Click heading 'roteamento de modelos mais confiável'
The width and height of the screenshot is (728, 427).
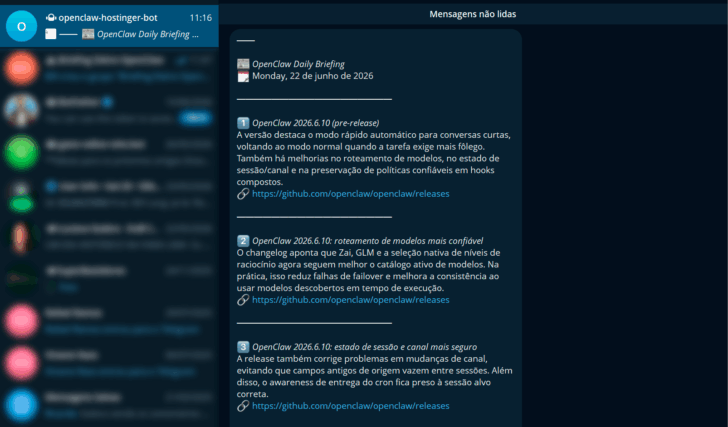tap(409, 241)
